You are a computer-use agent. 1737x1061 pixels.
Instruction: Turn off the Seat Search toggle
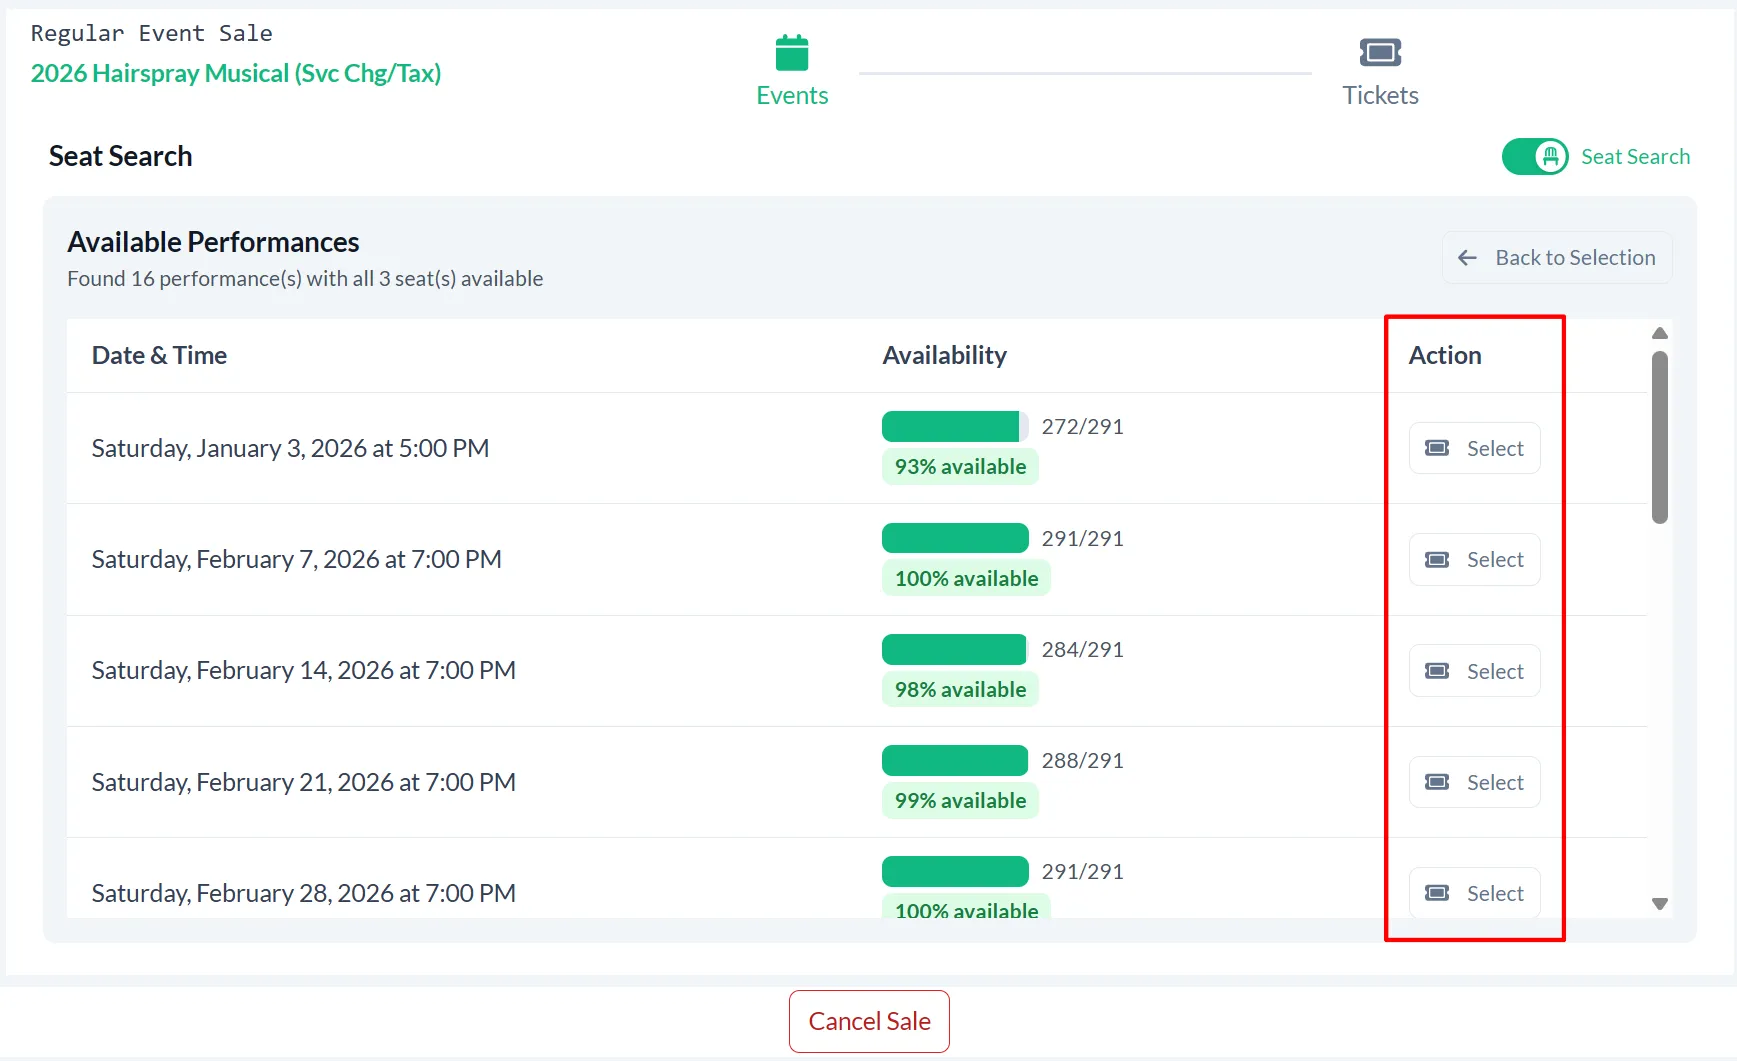tap(1535, 156)
